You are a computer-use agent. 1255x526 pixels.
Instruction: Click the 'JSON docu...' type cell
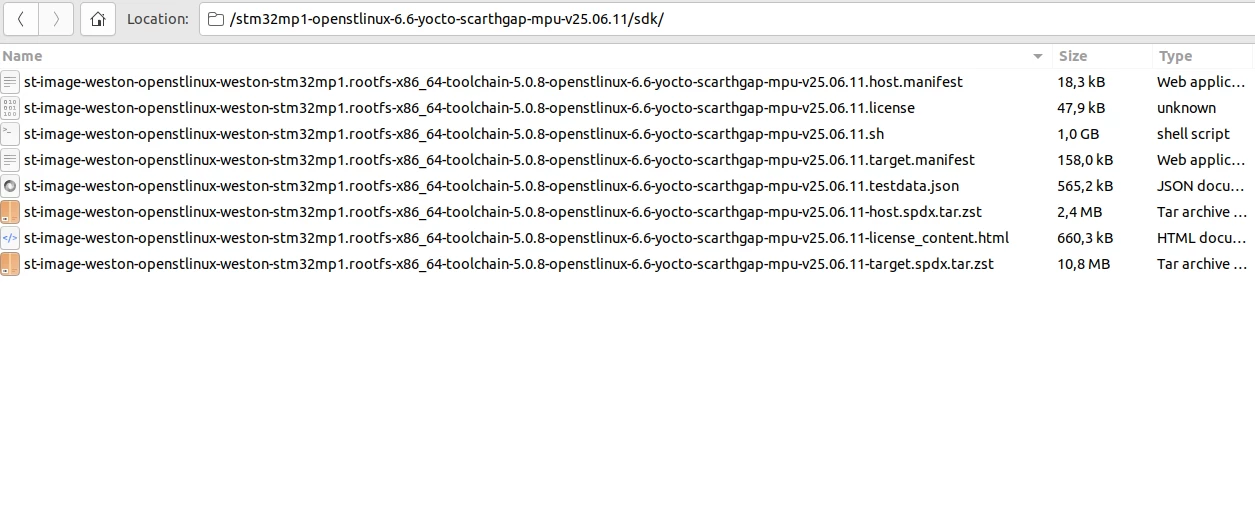pyautogui.click(x=1201, y=186)
